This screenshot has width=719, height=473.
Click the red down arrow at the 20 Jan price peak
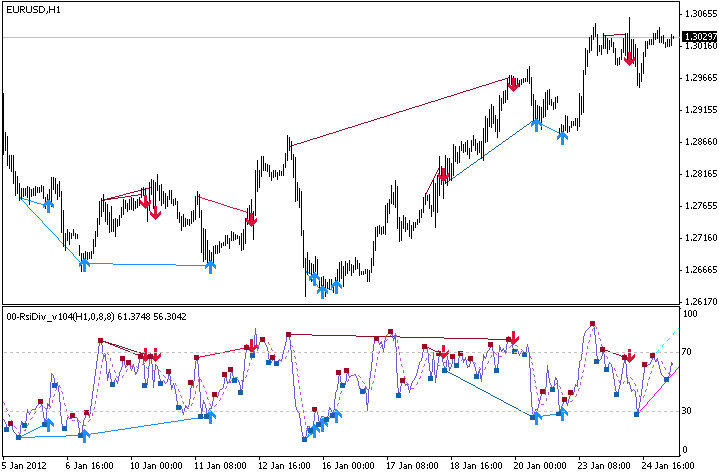[513, 84]
